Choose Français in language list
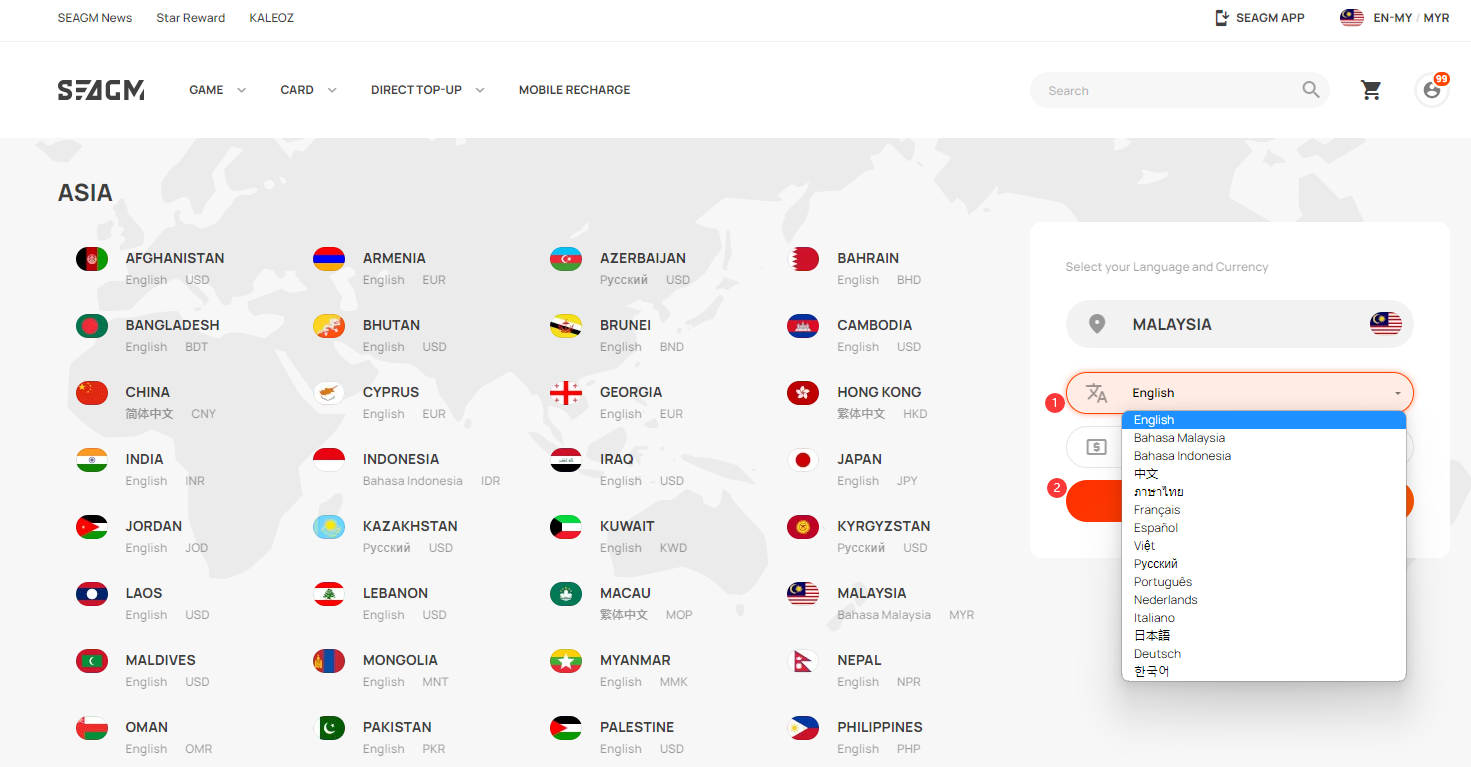 pyautogui.click(x=1264, y=510)
